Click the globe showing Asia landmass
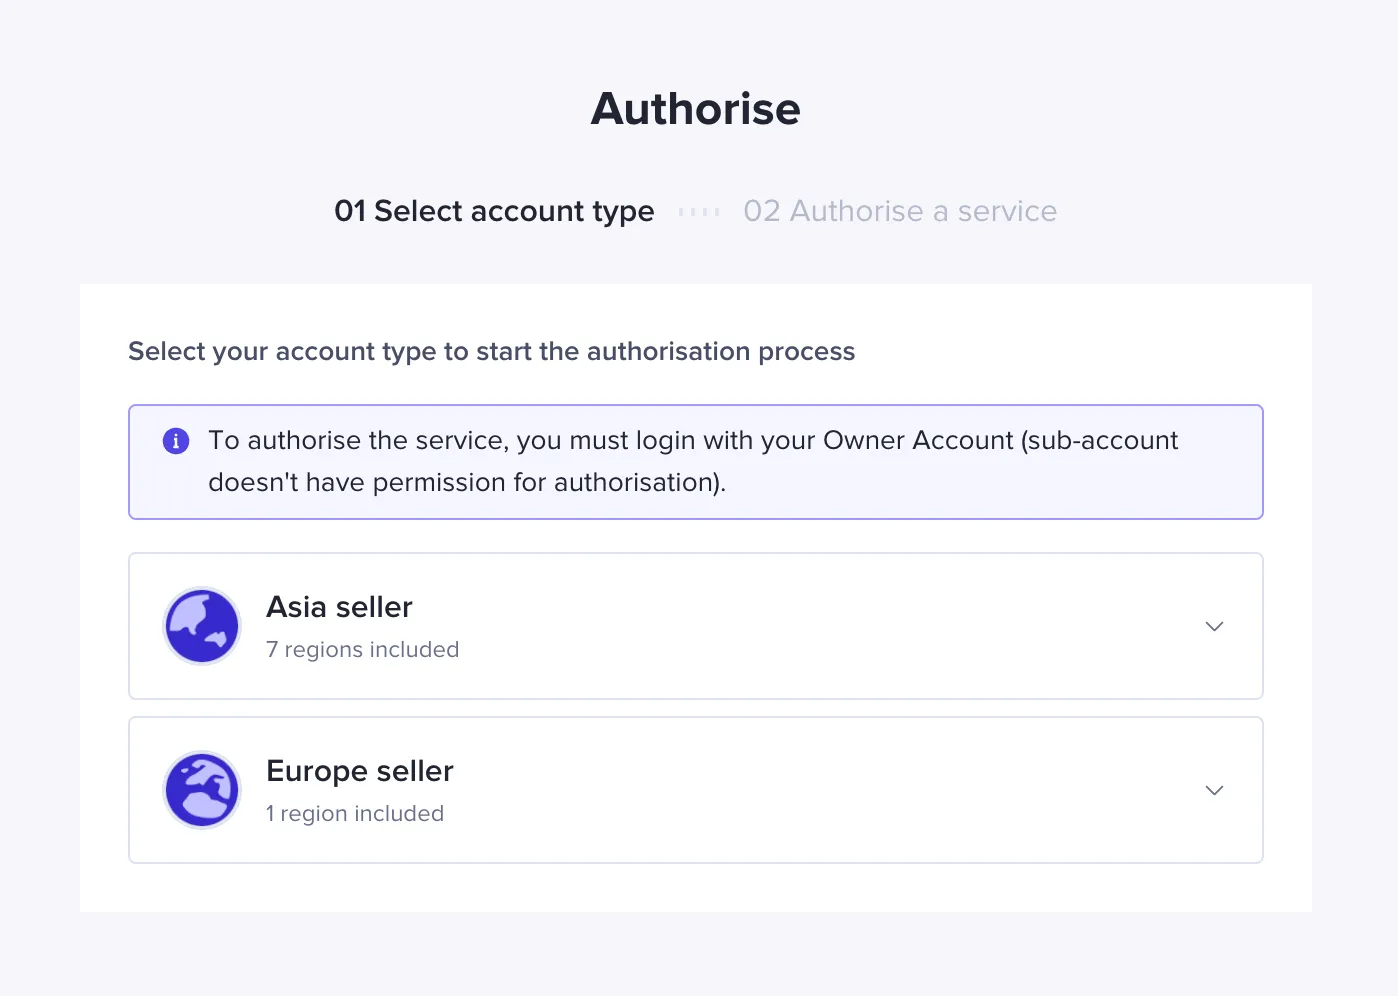The width and height of the screenshot is (1398, 996). click(x=202, y=626)
